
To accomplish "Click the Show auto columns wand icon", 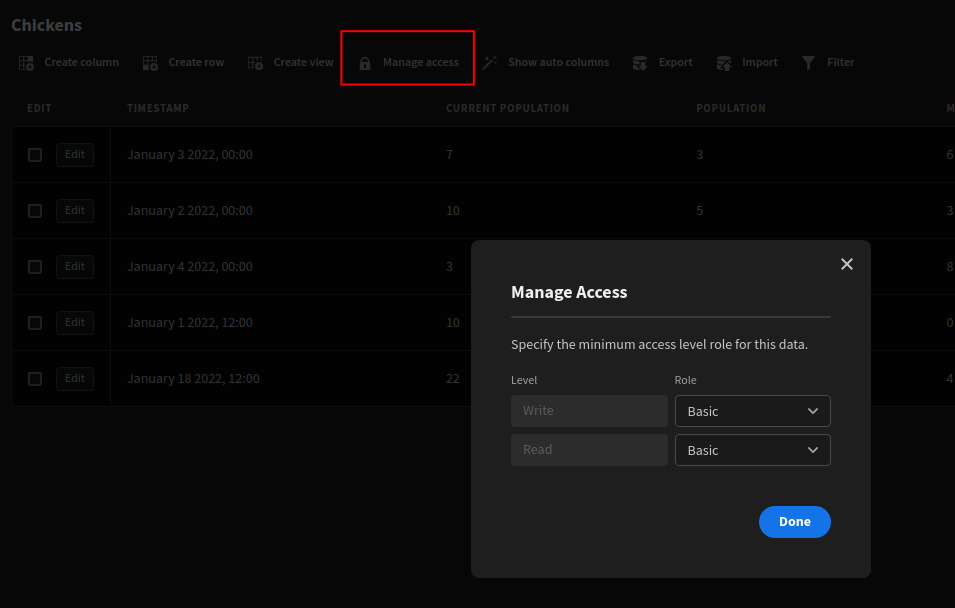I will pos(490,62).
